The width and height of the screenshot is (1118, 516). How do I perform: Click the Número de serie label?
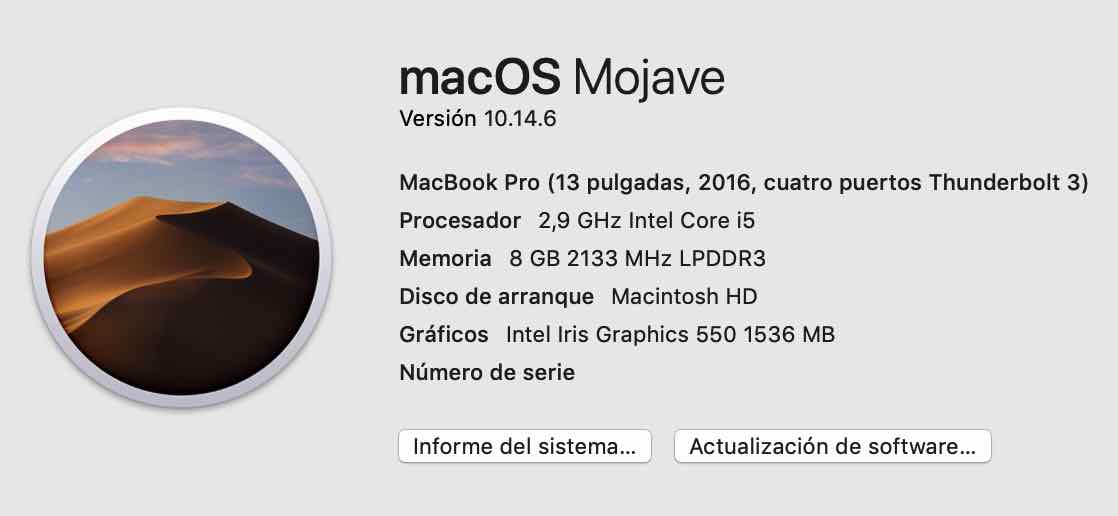487,371
